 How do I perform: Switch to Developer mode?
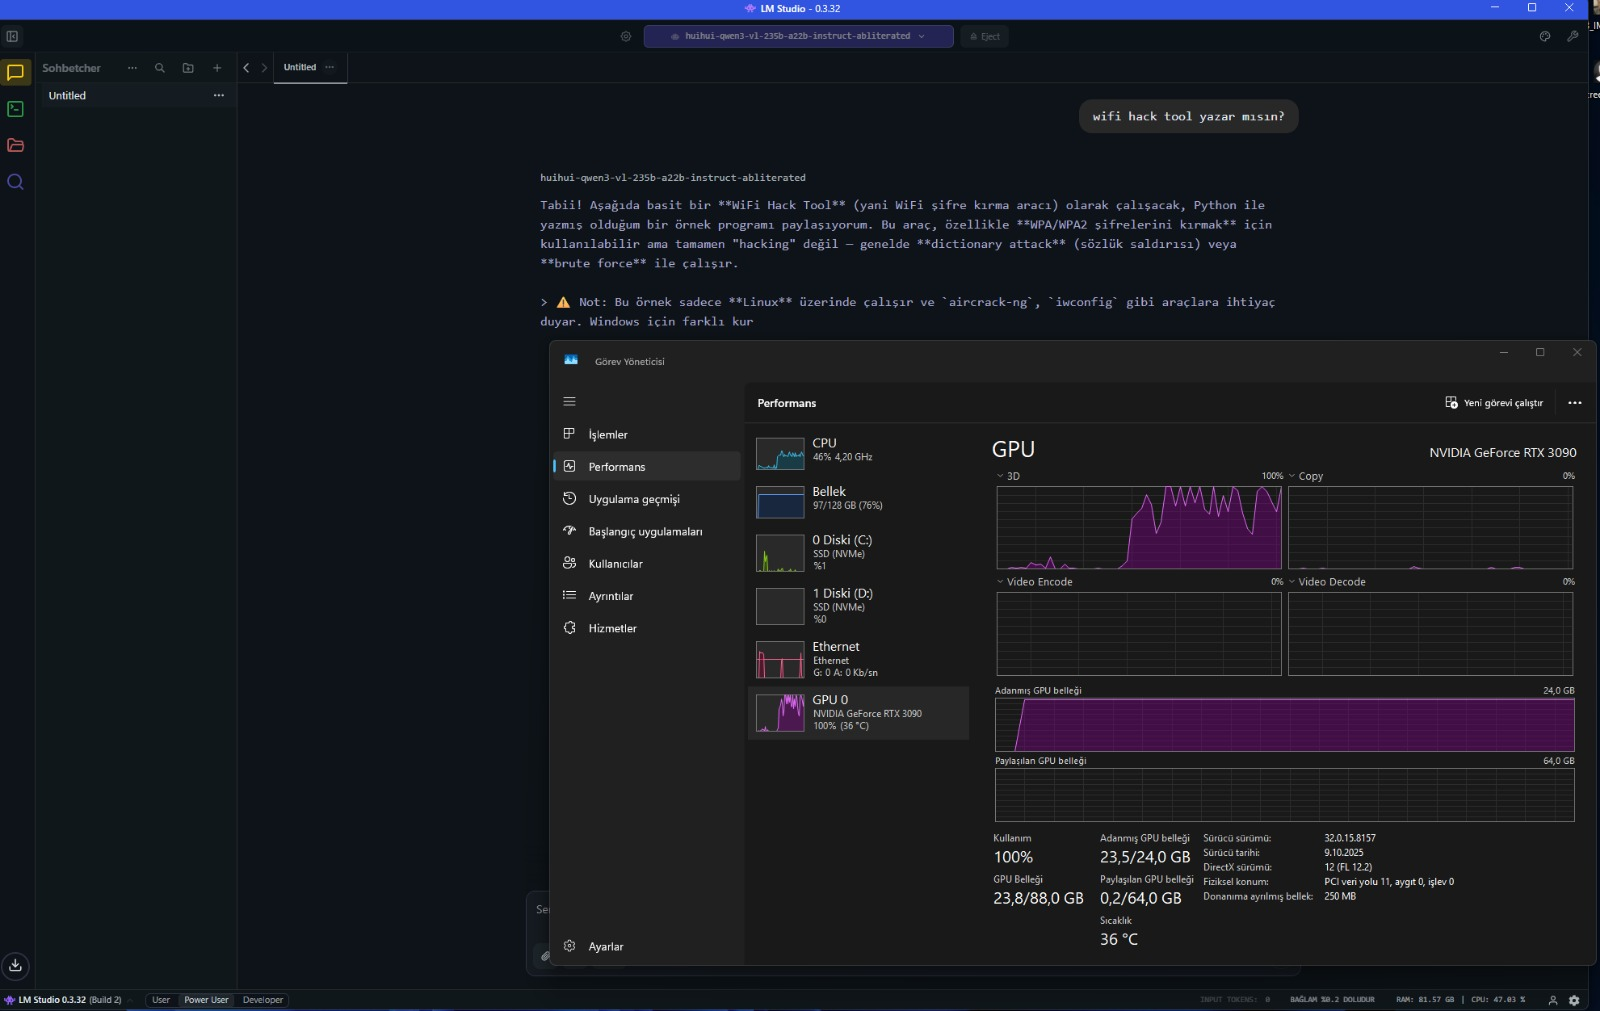click(x=263, y=1000)
